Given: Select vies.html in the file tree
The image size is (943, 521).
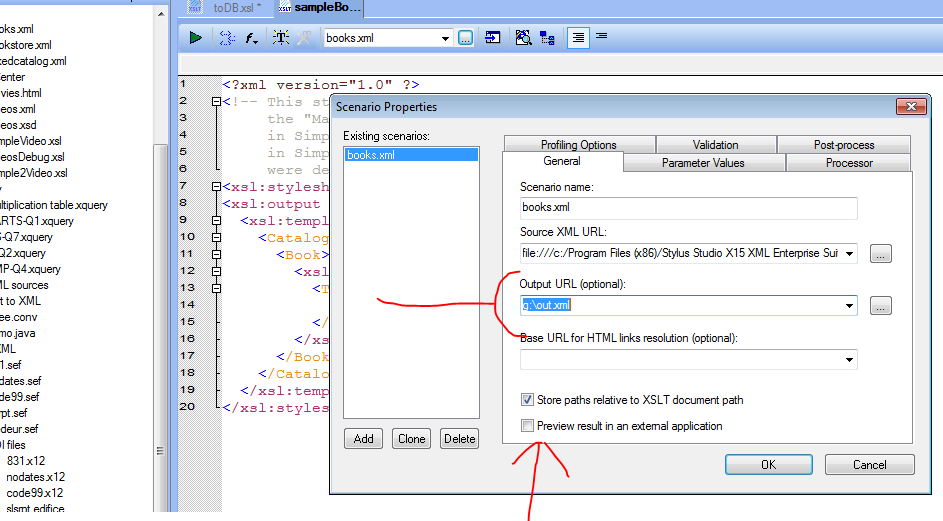Looking at the screenshot, I should (21, 93).
